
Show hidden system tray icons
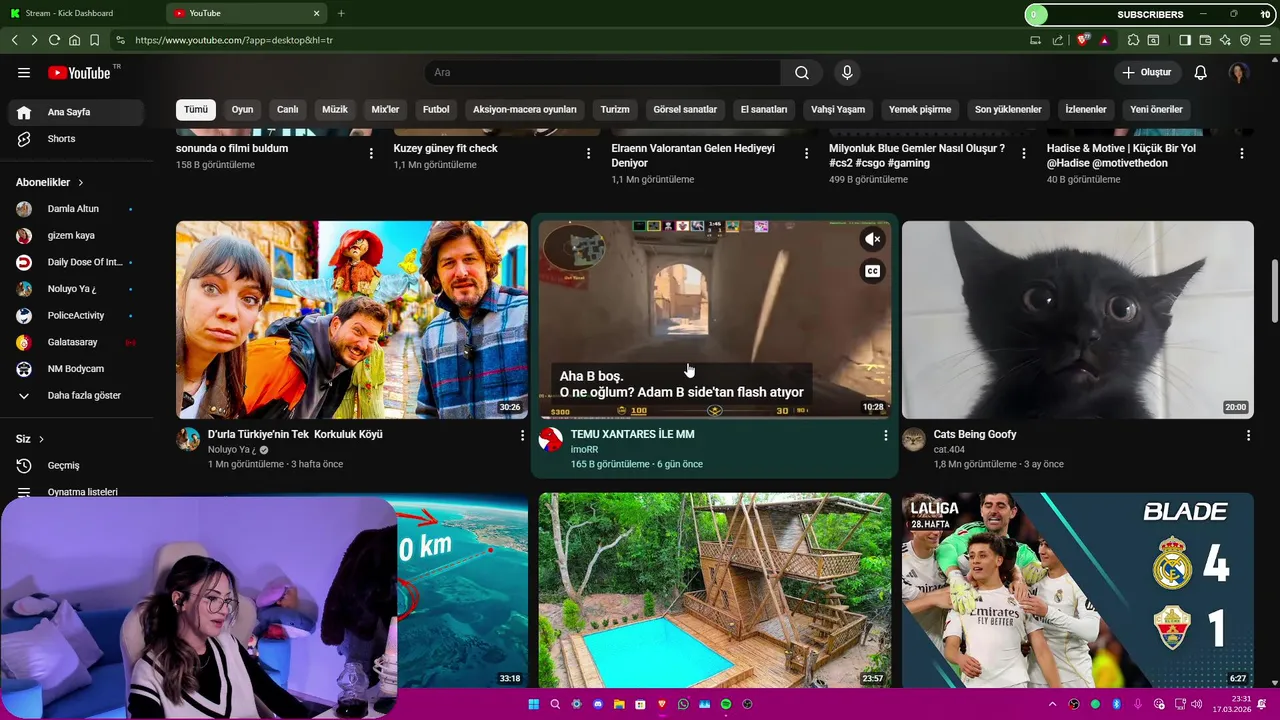[1052, 704]
